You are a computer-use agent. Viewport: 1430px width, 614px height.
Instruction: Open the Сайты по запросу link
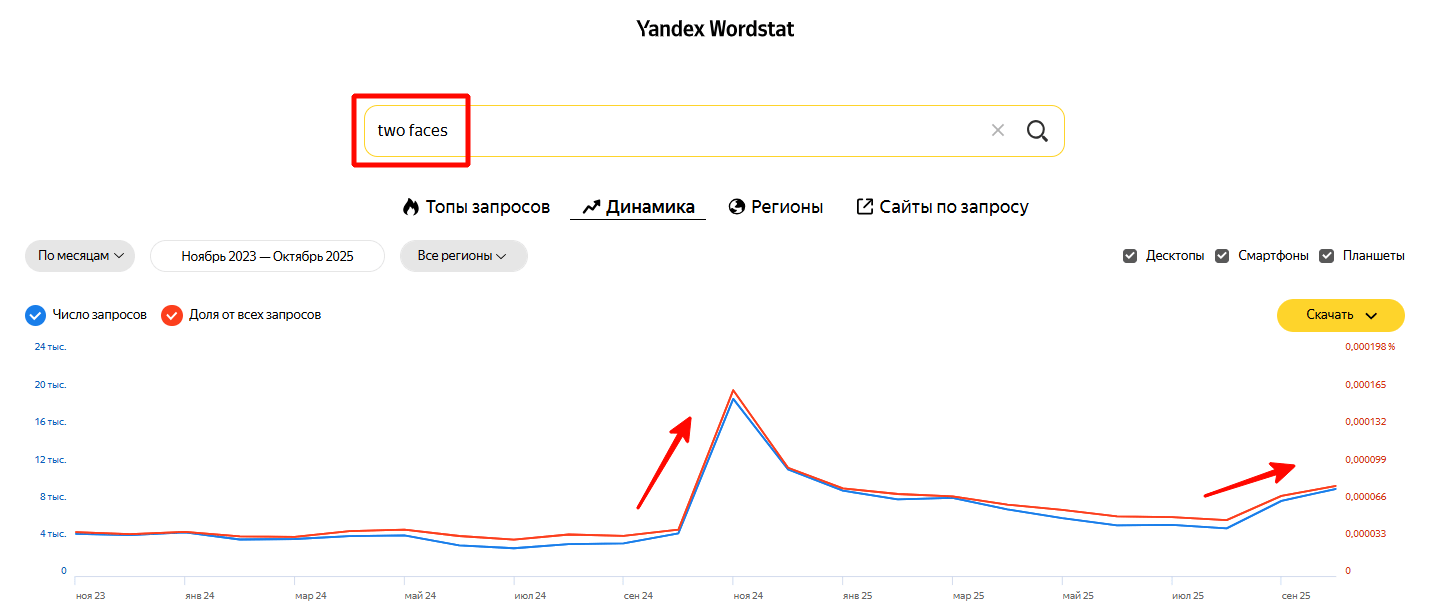click(953, 207)
